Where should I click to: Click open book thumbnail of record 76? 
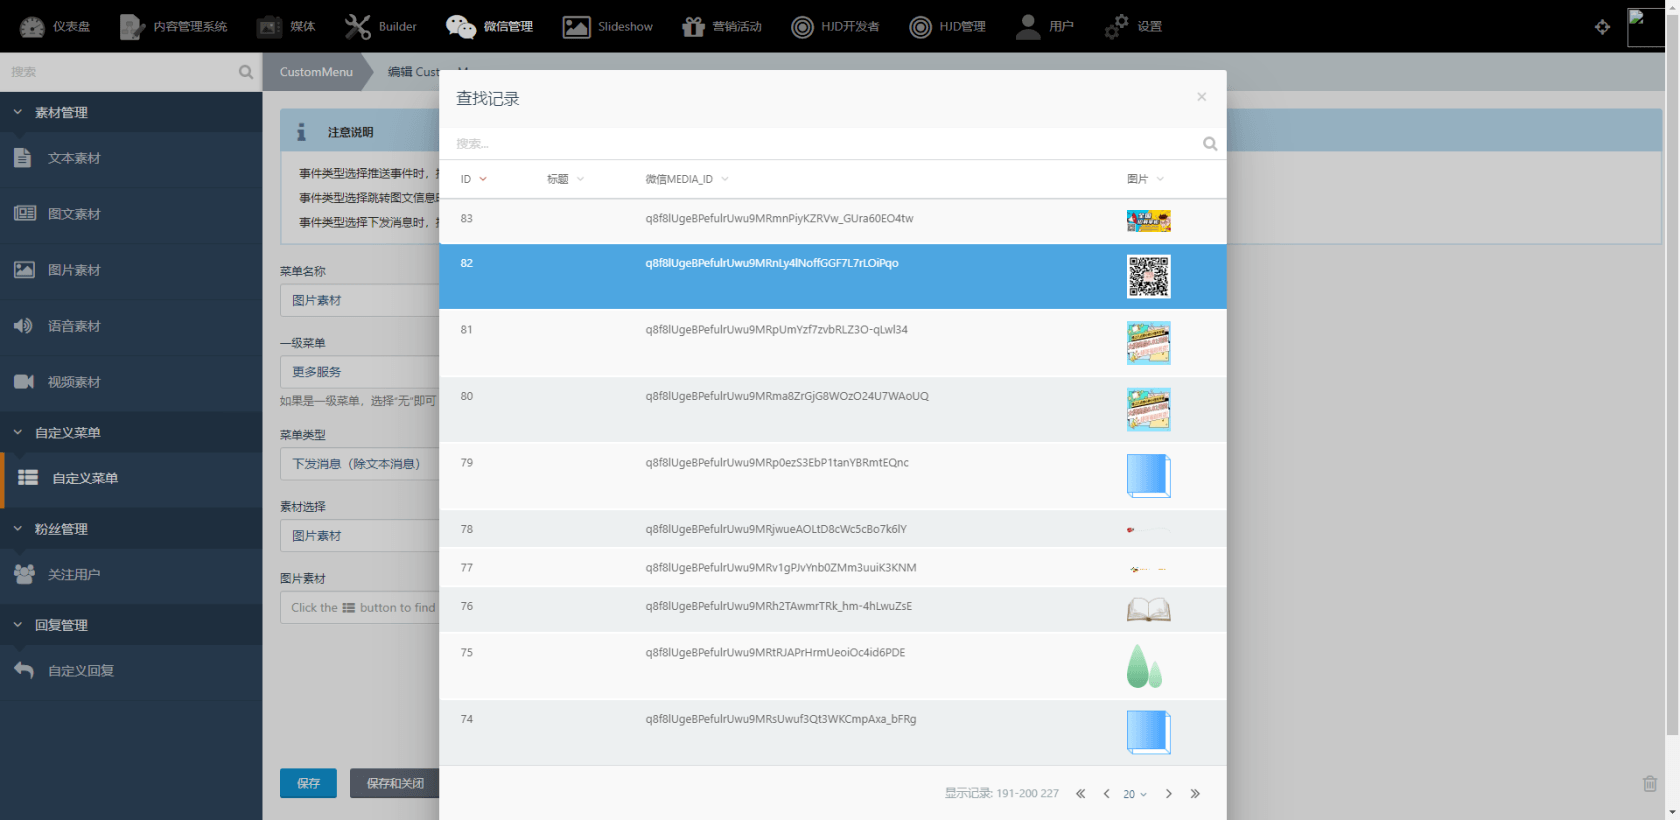[x=1148, y=609]
